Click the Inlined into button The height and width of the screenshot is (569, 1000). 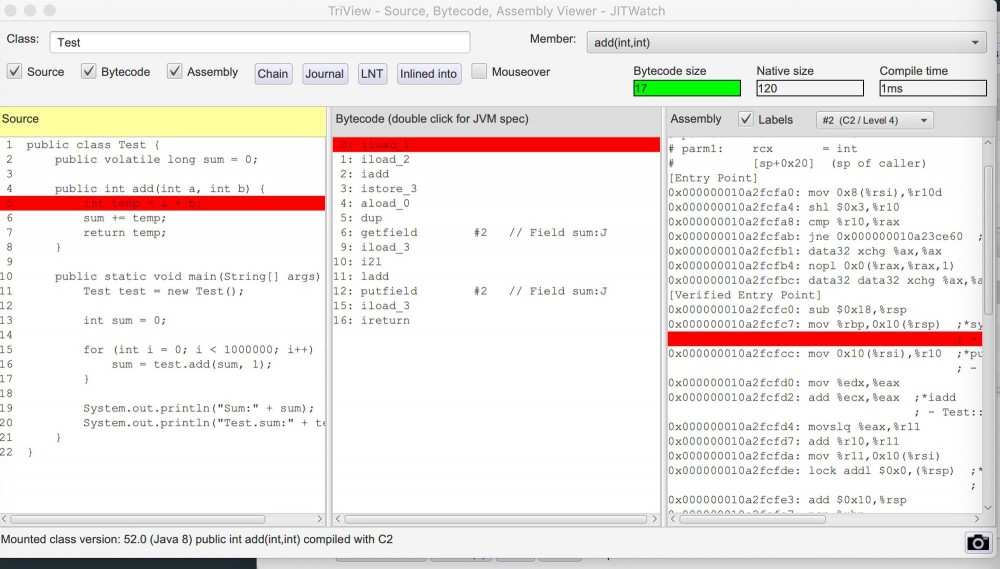tap(428, 73)
